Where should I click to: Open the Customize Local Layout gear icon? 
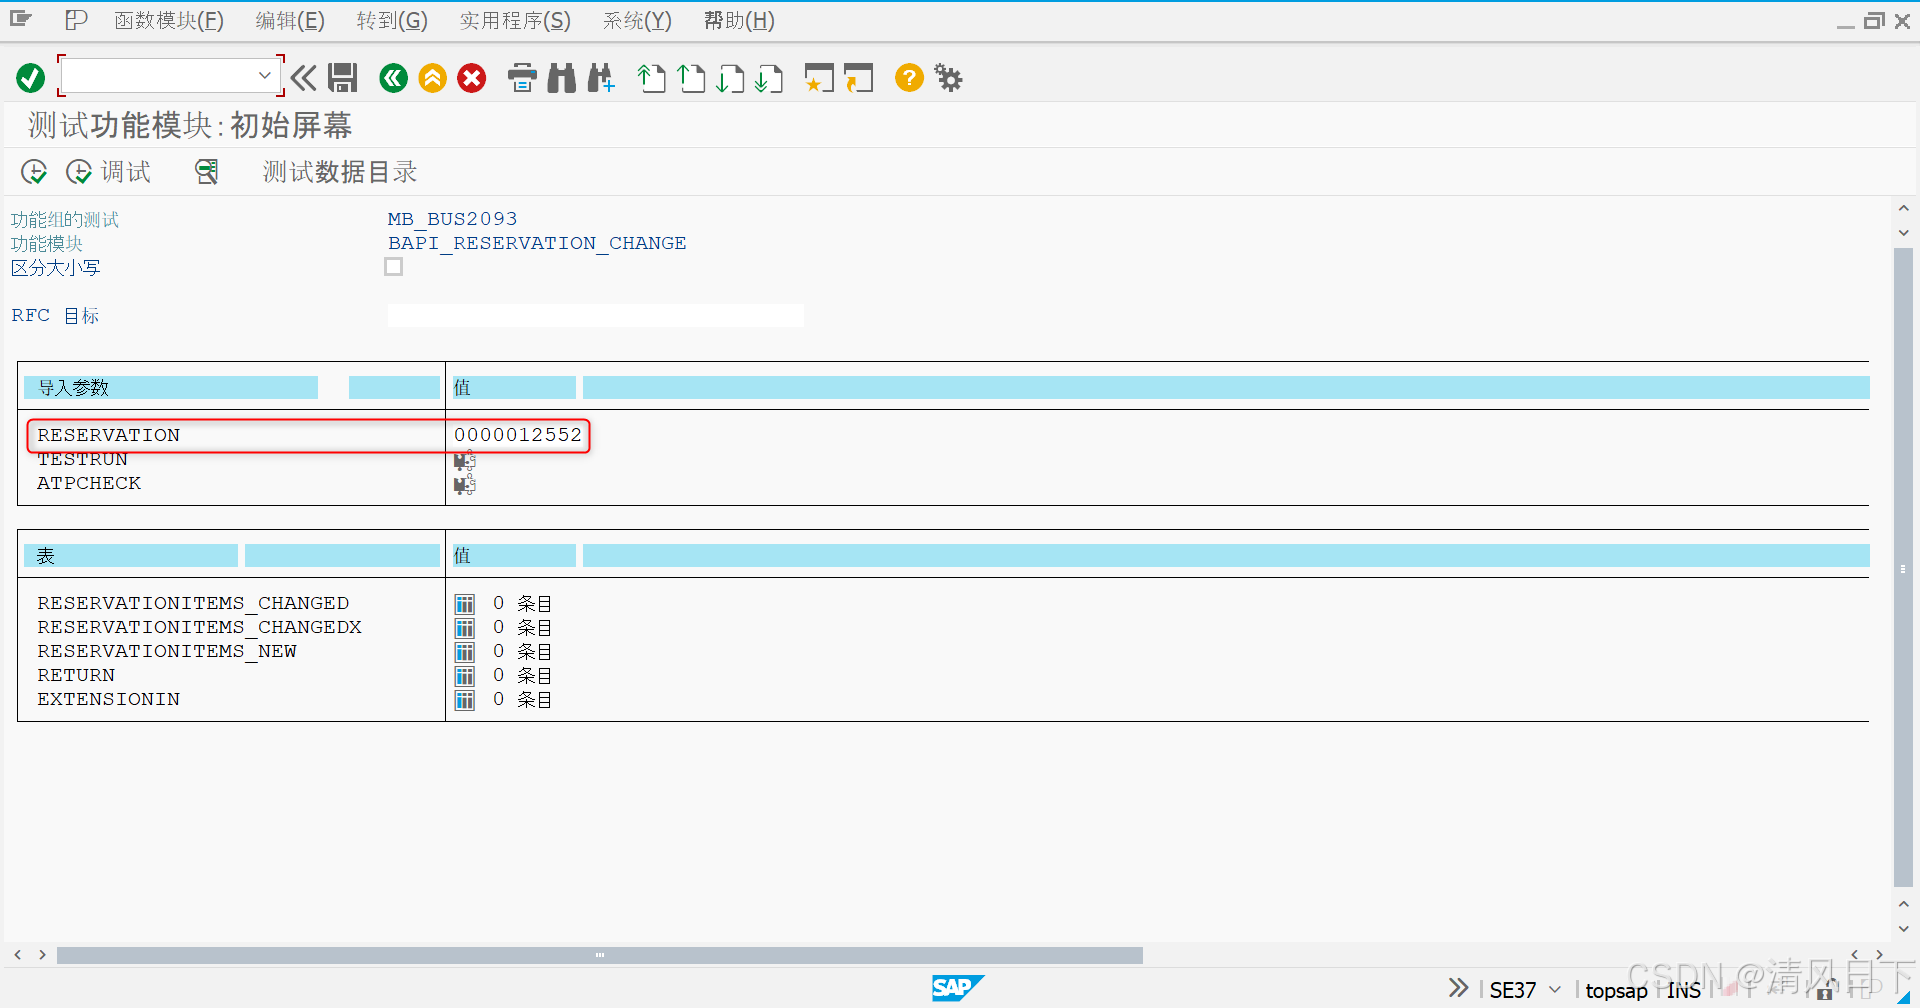coord(947,78)
